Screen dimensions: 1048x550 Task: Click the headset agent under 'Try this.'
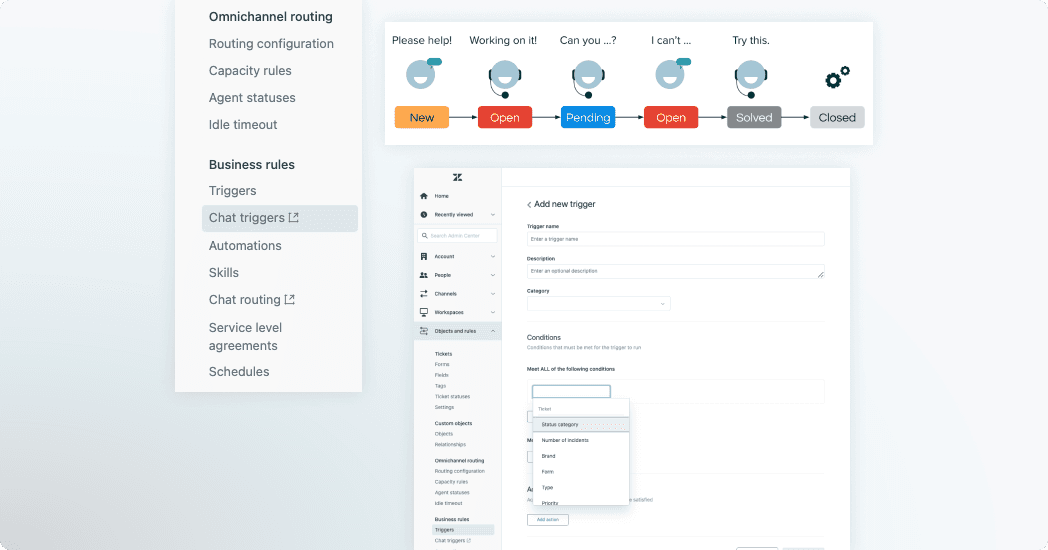coord(751,78)
